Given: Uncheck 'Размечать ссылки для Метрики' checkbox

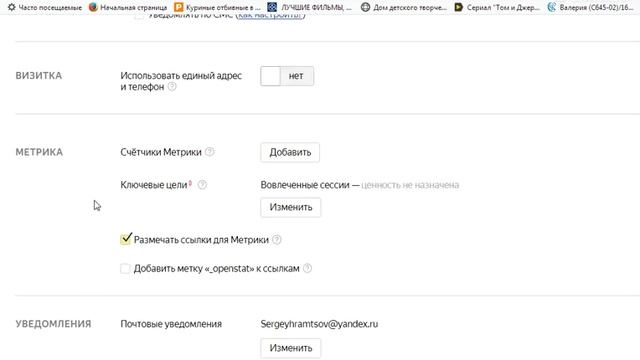Looking at the screenshot, I should coord(126,239).
